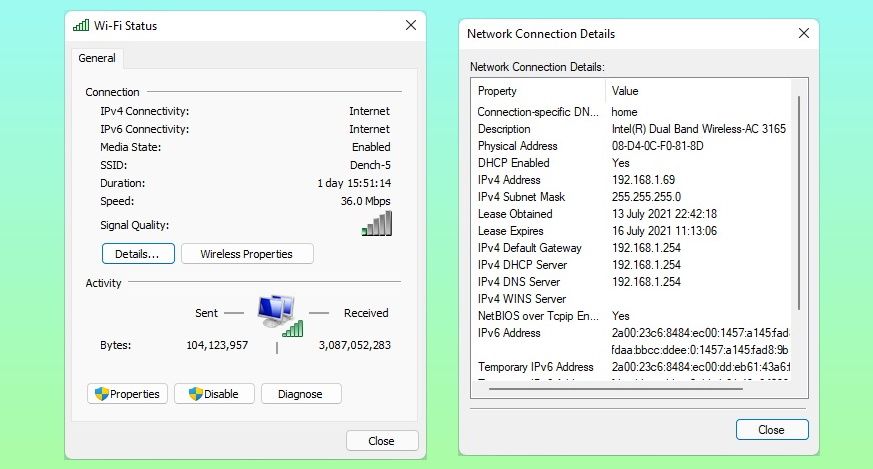Click the Property column header
873x469 pixels.
[497, 91]
